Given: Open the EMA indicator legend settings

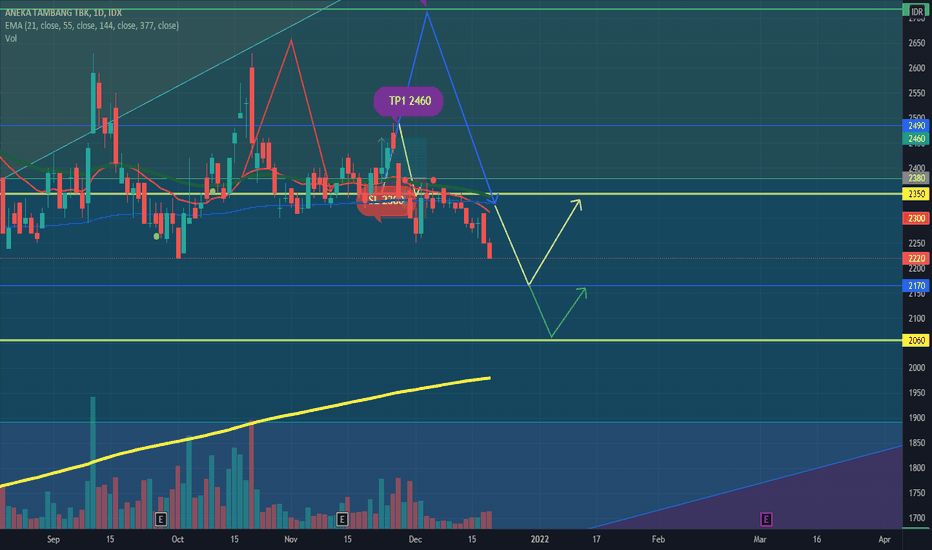Looking at the screenshot, I should tap(92, 26).
